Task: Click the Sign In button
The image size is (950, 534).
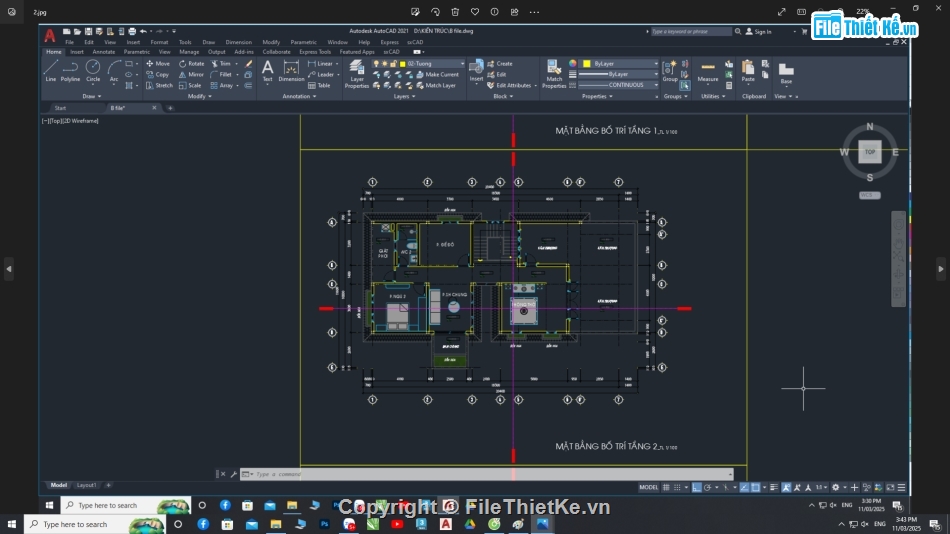Action: [759, 32]
